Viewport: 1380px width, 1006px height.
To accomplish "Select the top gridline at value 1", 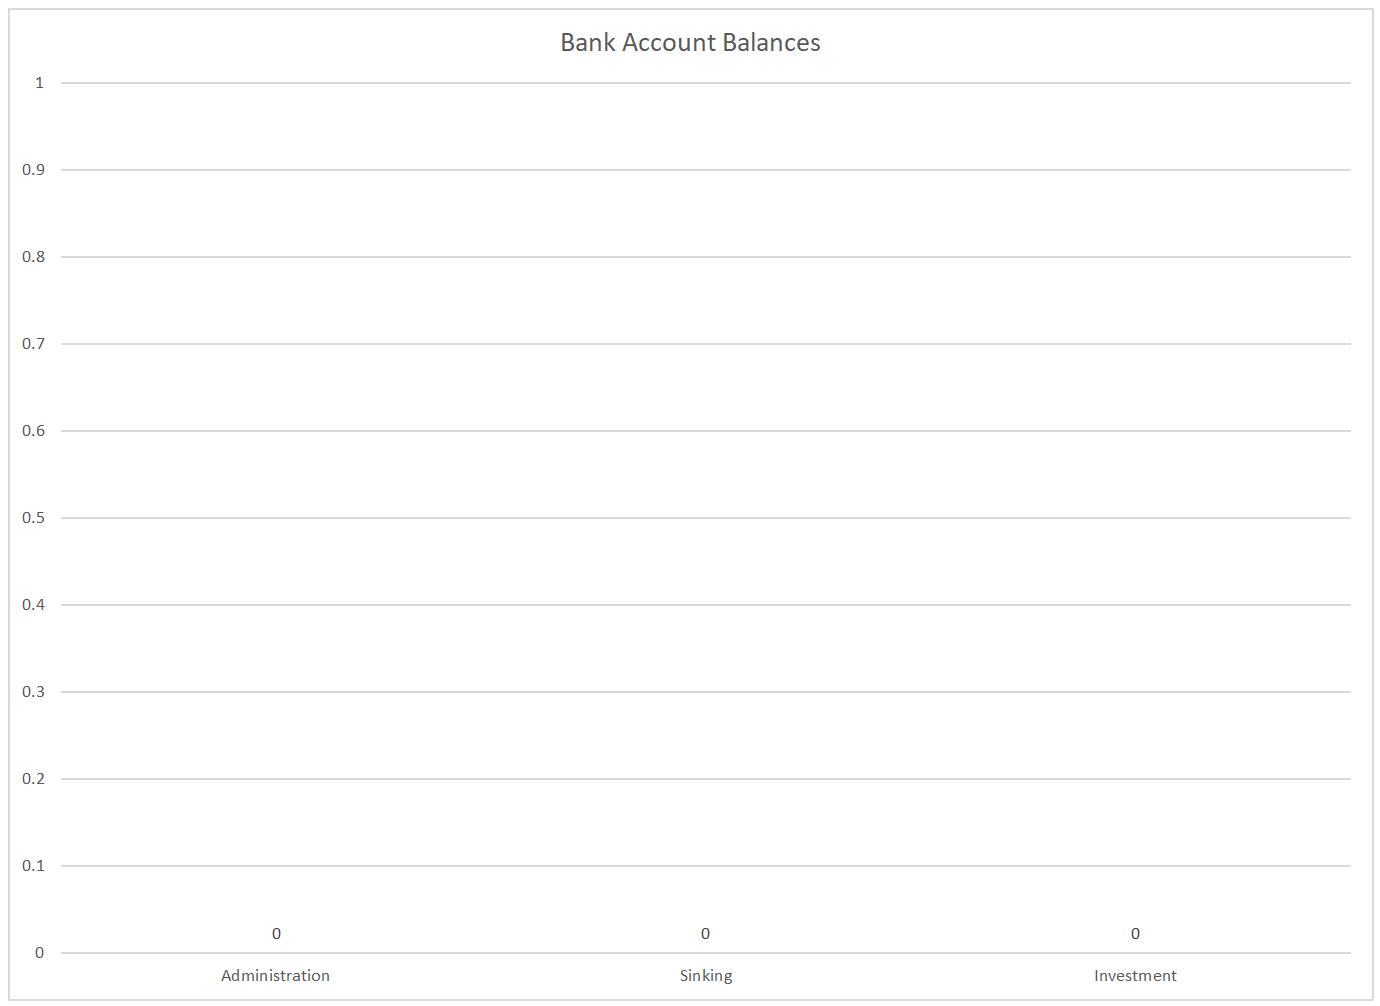I will coord(706,83).
